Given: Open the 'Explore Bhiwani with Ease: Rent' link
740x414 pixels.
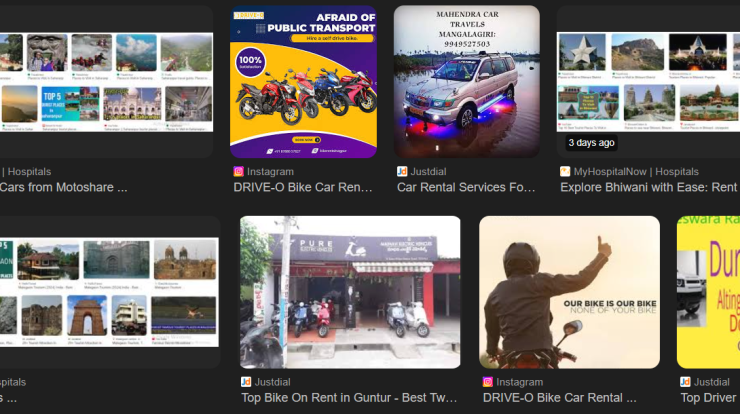Looking at the screenshot, I should click(x=649, y=187).
